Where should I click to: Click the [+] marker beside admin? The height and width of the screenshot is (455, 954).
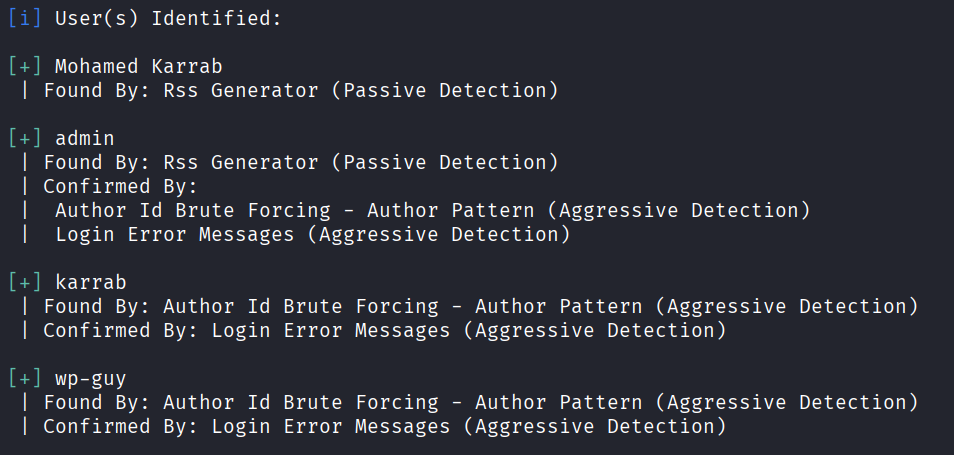pyautogui.click(x=25, y=138)
